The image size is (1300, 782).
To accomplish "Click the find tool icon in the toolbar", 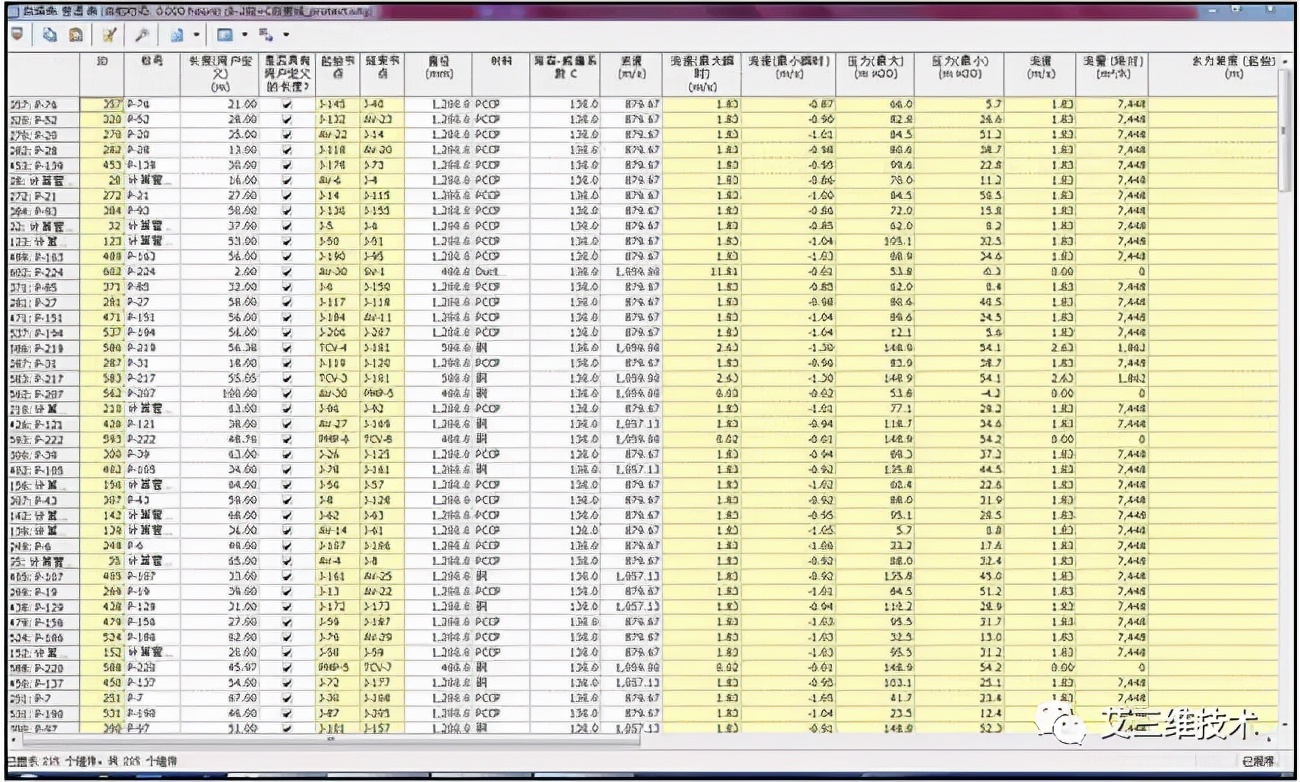I will [142, 35].
